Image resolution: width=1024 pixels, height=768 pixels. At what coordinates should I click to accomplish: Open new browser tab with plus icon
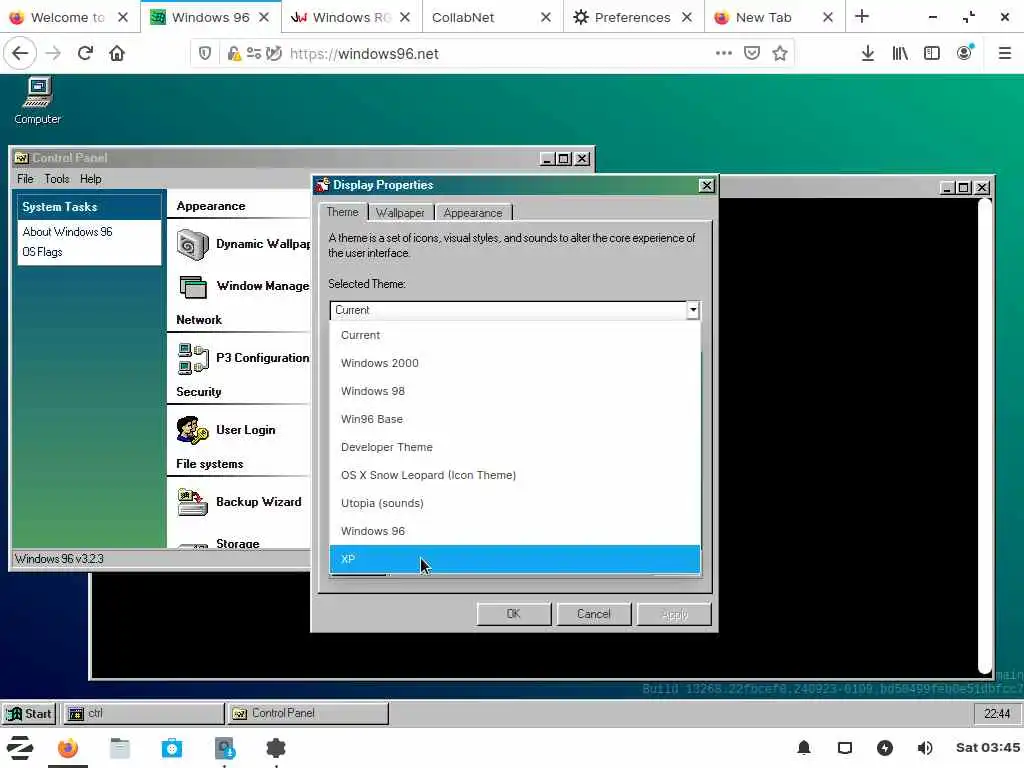(x=862, y=17)
